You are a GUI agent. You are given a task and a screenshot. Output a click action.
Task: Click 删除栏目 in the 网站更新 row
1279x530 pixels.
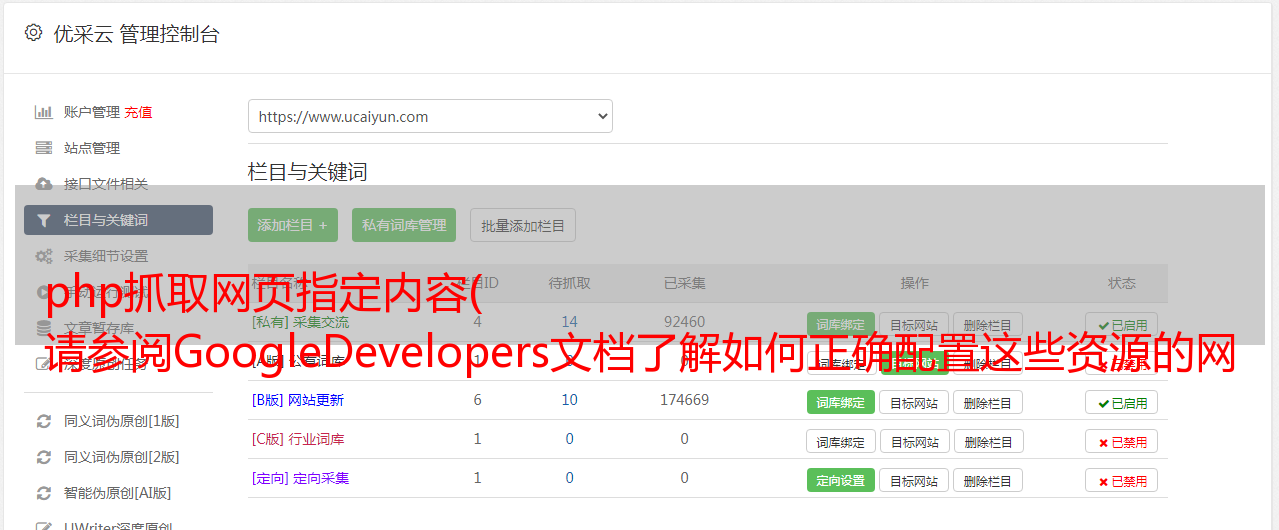(x=988, y=402)
